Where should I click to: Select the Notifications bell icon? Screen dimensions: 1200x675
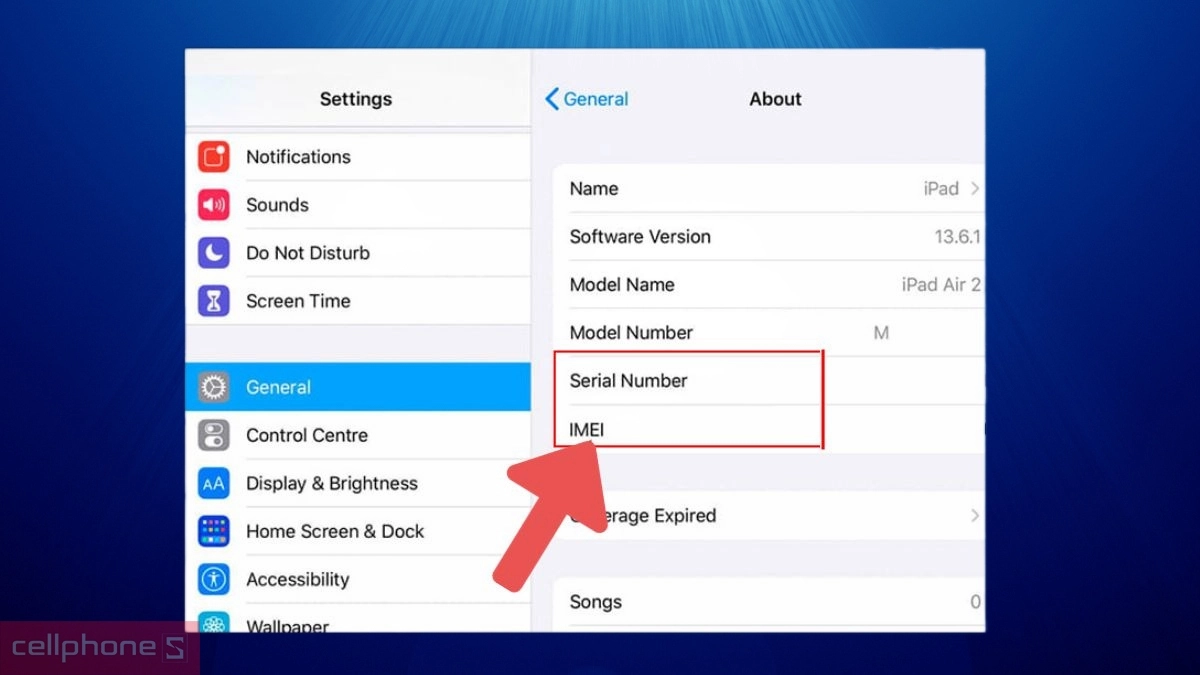pos(213,156)
